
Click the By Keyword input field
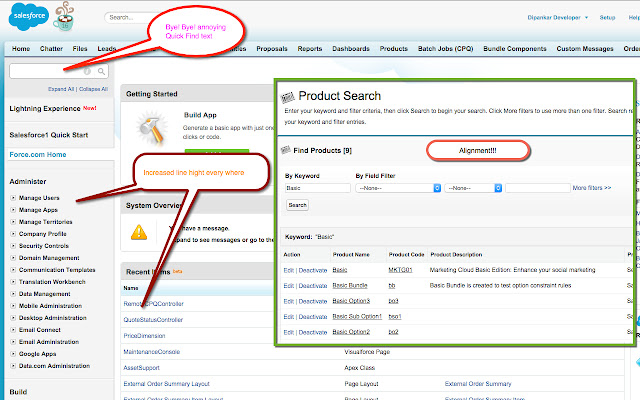pos(318,188)
